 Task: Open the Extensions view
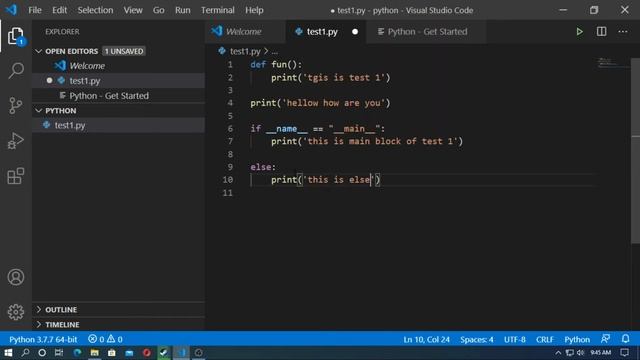16,176
